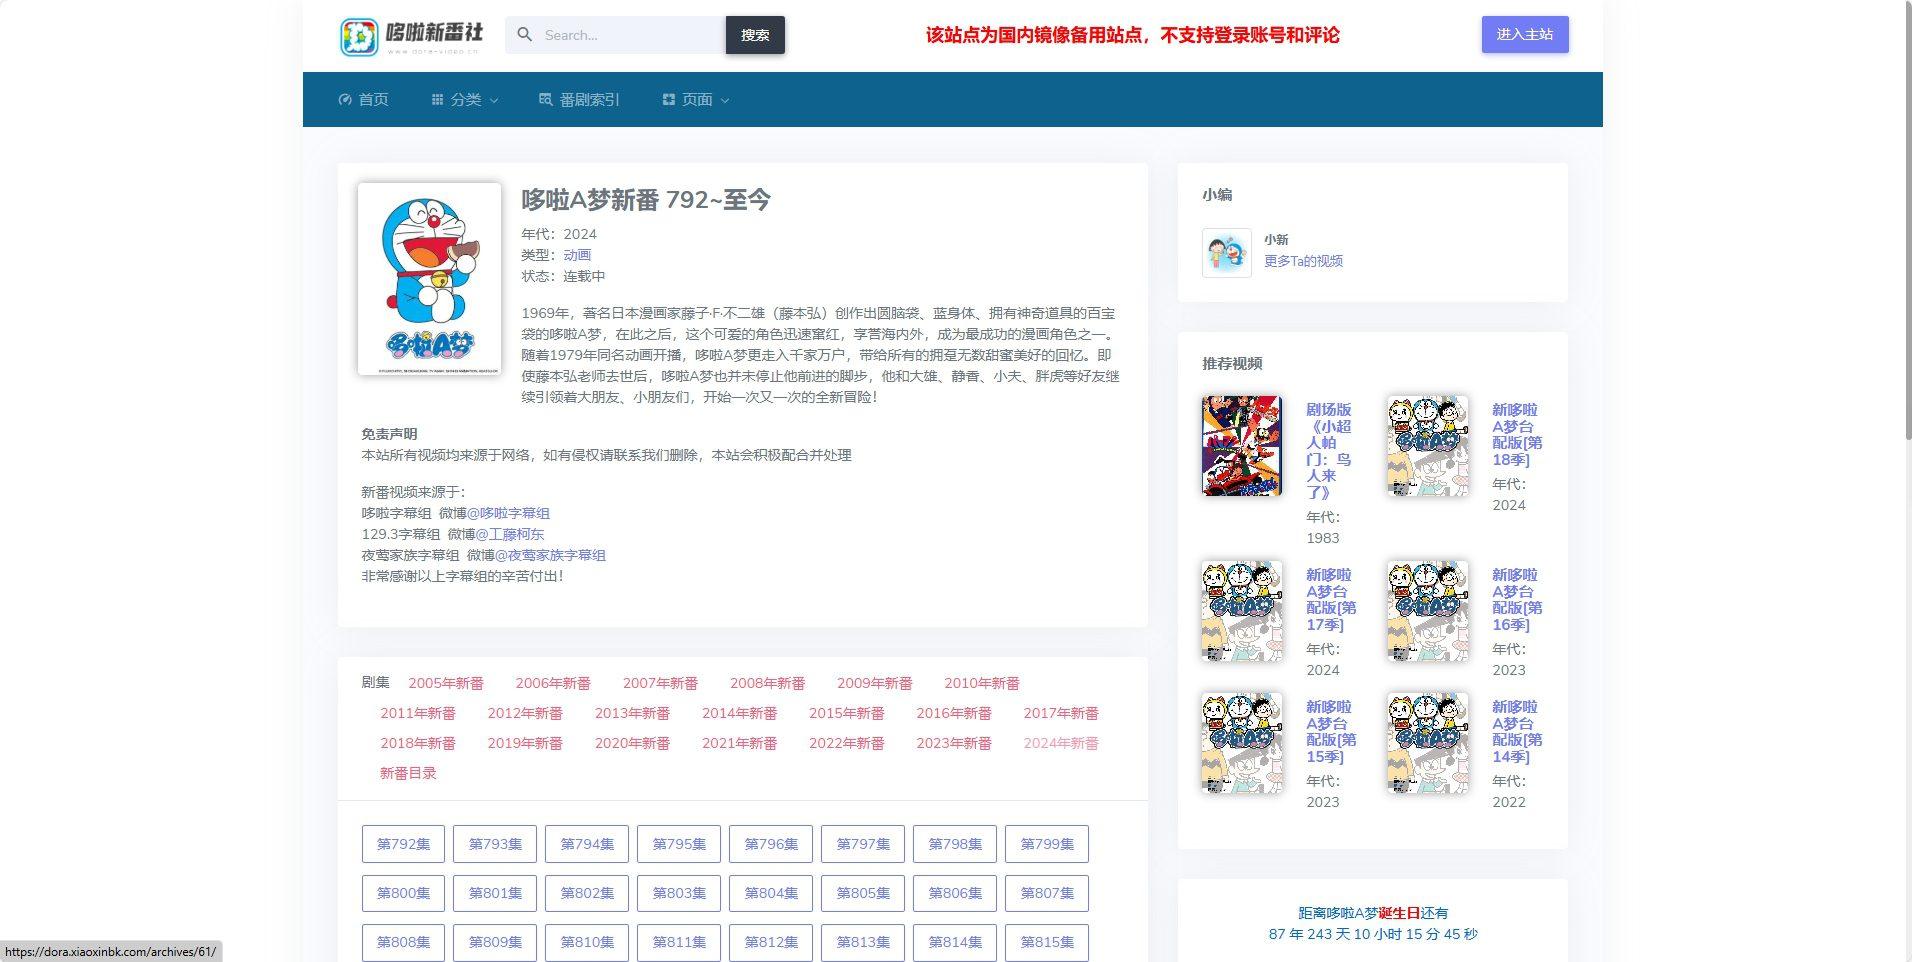Open the 剧场版《小超人帕门》 thumbnail
1912x962 pixels.
(1241, 446)
